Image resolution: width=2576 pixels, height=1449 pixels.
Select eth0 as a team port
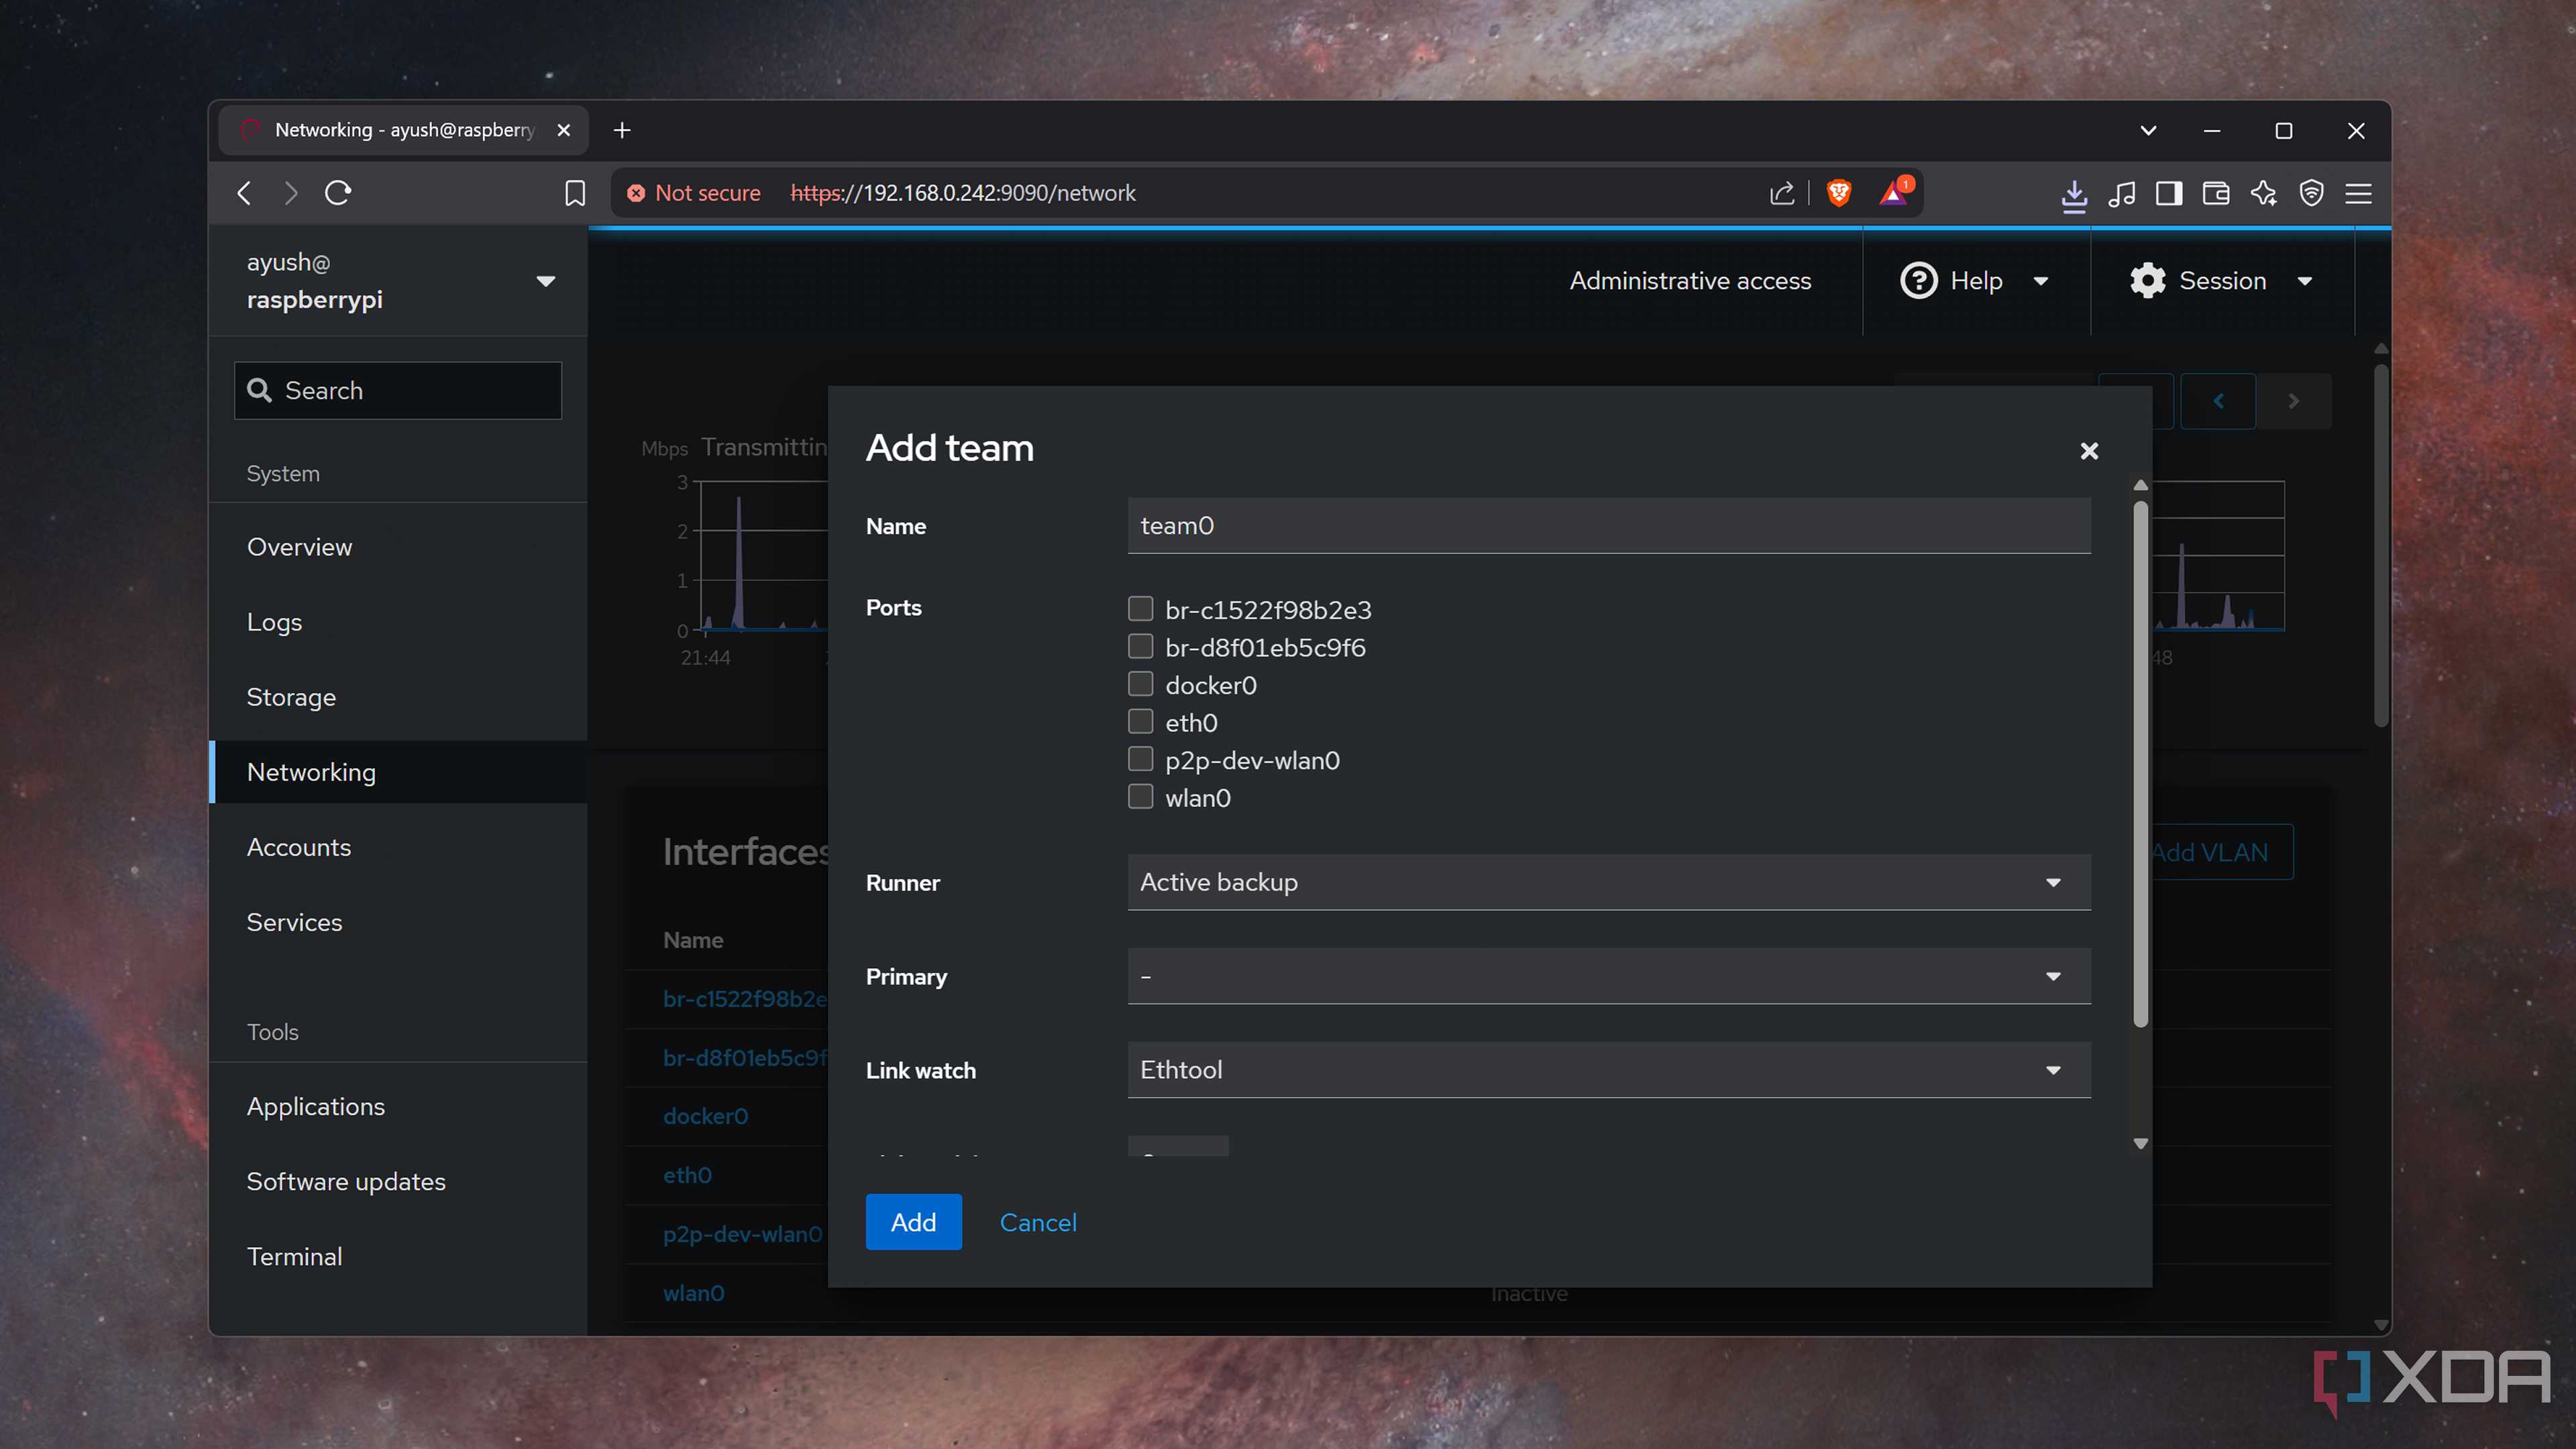pyautogui.click(x=1140, y=721)
